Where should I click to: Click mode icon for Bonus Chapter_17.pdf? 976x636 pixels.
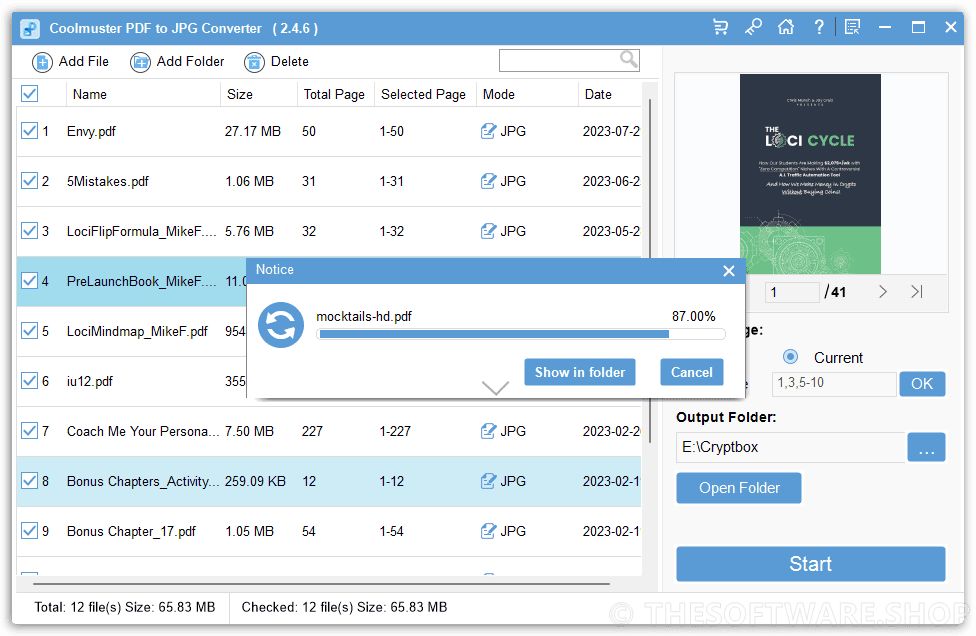[489, 531]
